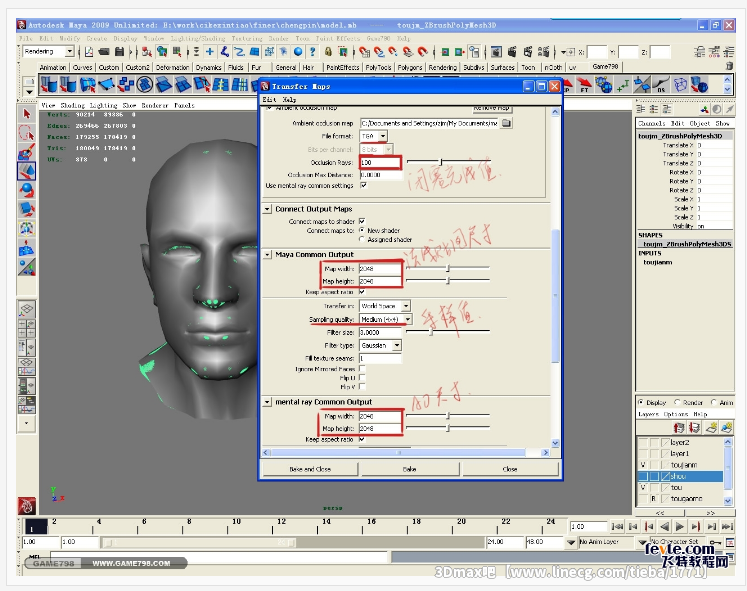Click the Bake and Close button
Image resolution: width=747 pixels, height=591 pixels.
point(310,469)
